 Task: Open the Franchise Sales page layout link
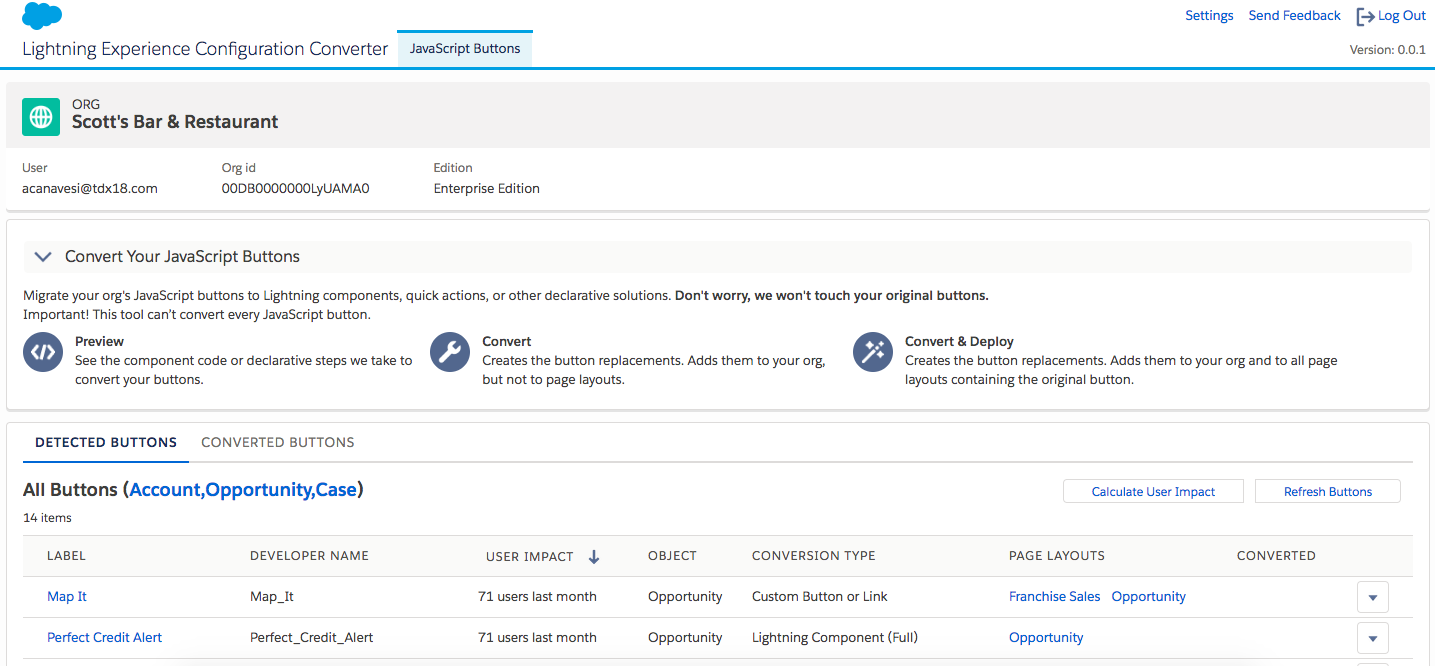point(1054,597)
